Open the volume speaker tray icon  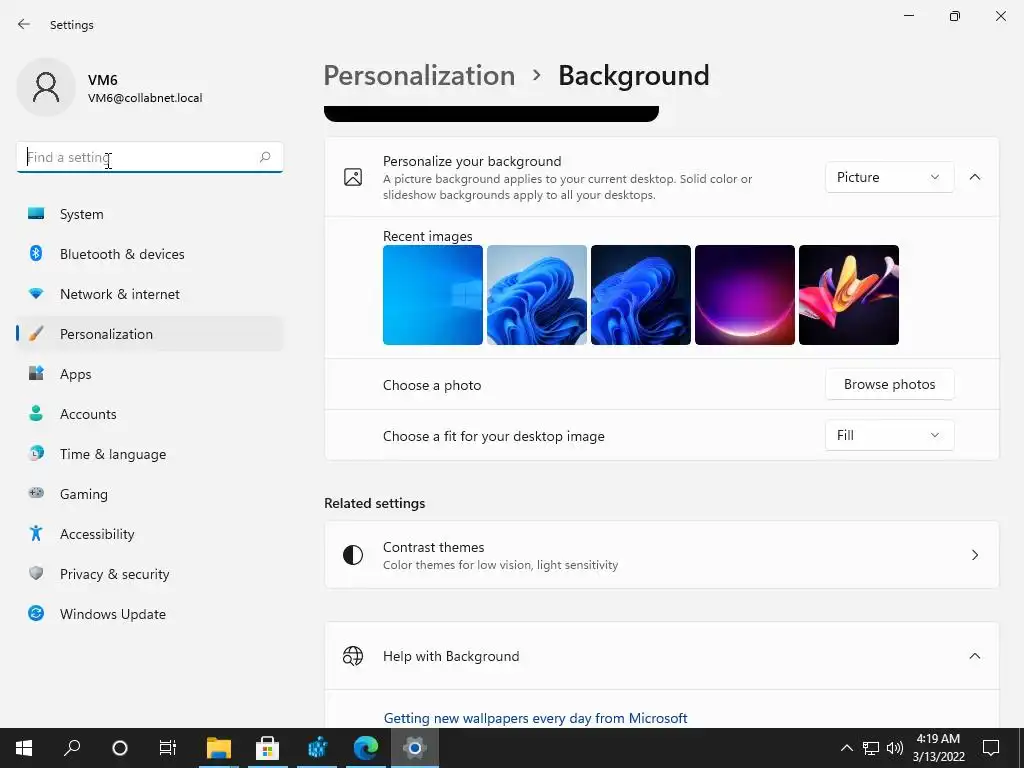click(895, 748)
